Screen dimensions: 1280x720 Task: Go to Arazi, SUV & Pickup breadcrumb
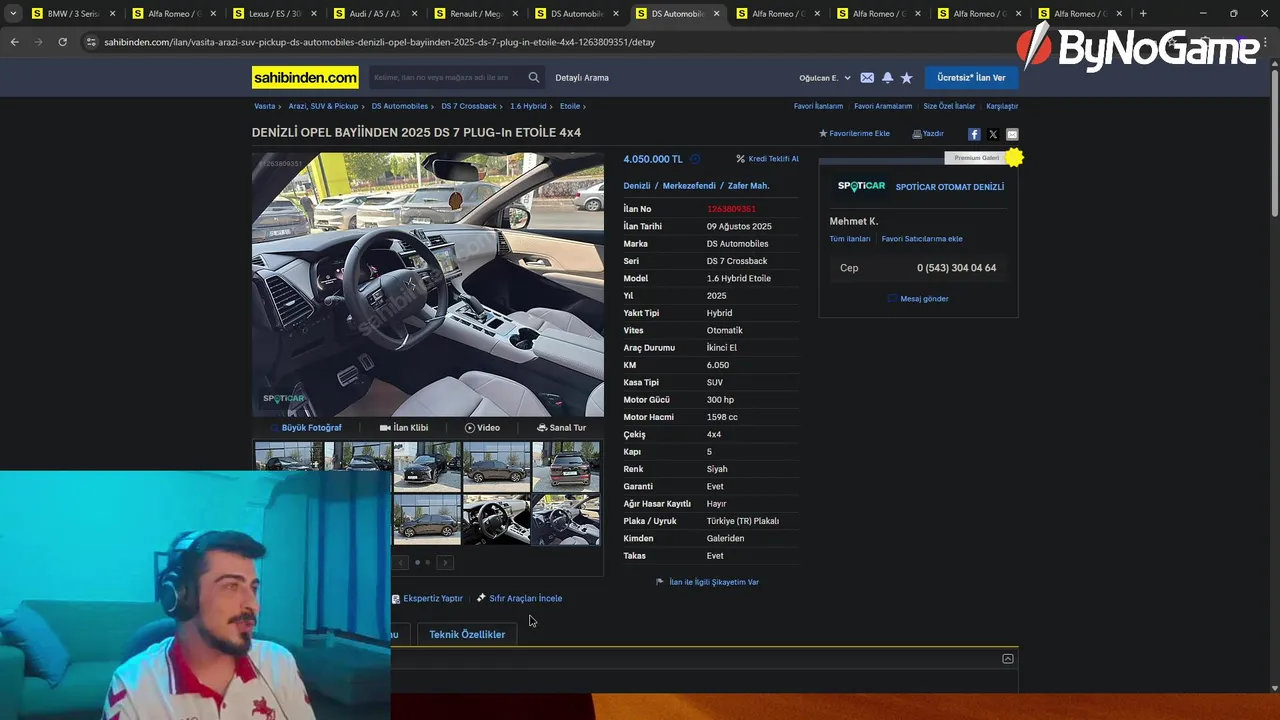[323, 106]
